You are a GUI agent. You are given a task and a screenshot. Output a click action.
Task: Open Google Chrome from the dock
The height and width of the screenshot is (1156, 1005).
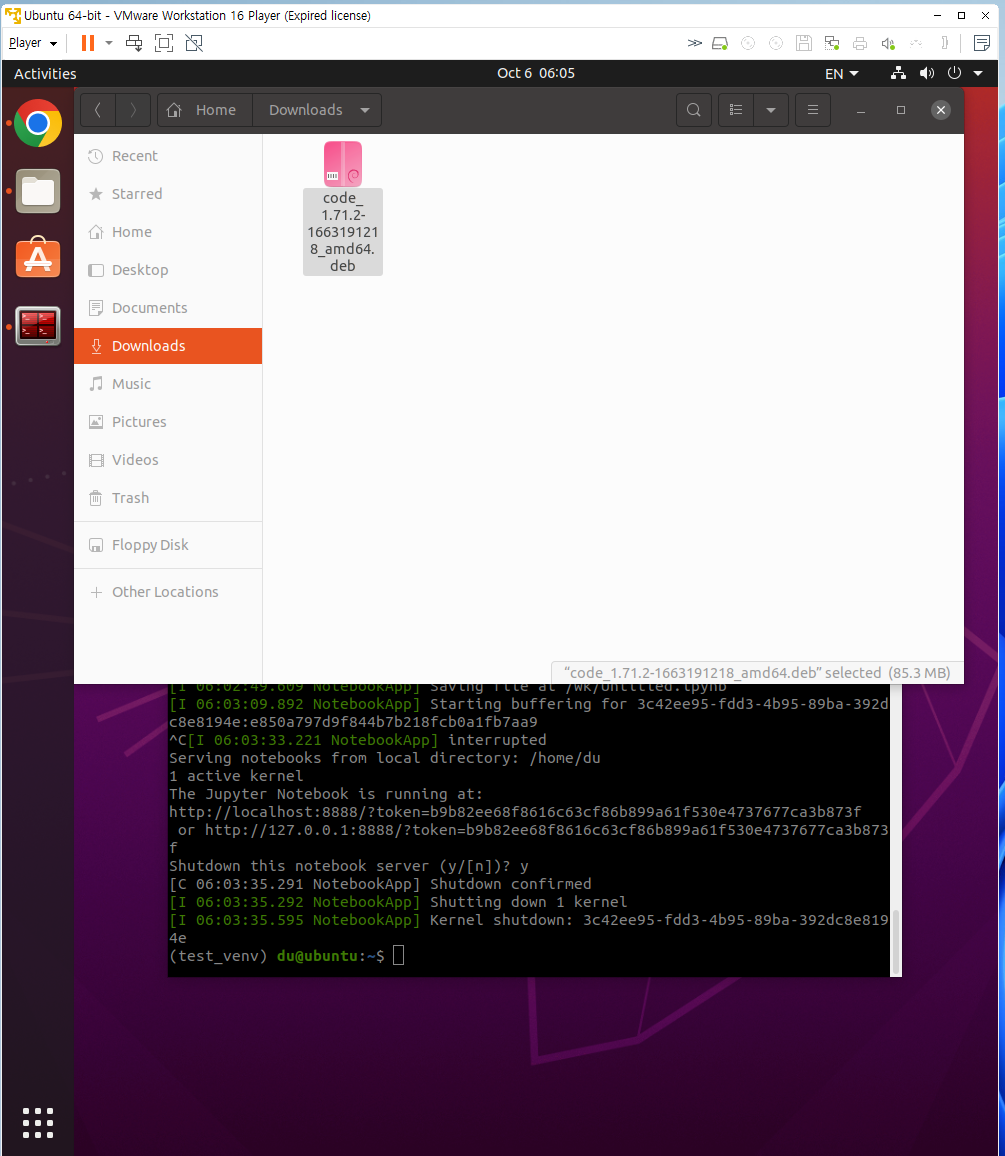tap(38, 123)
